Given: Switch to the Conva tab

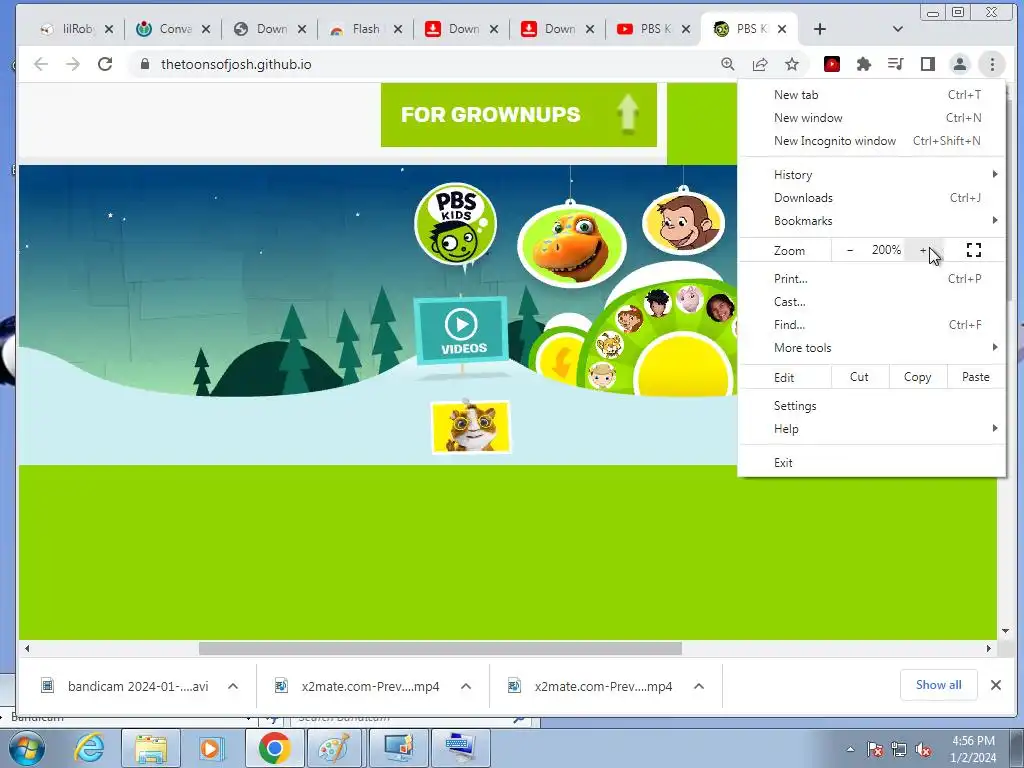Looking at the screenshot, I should [167, 29].
